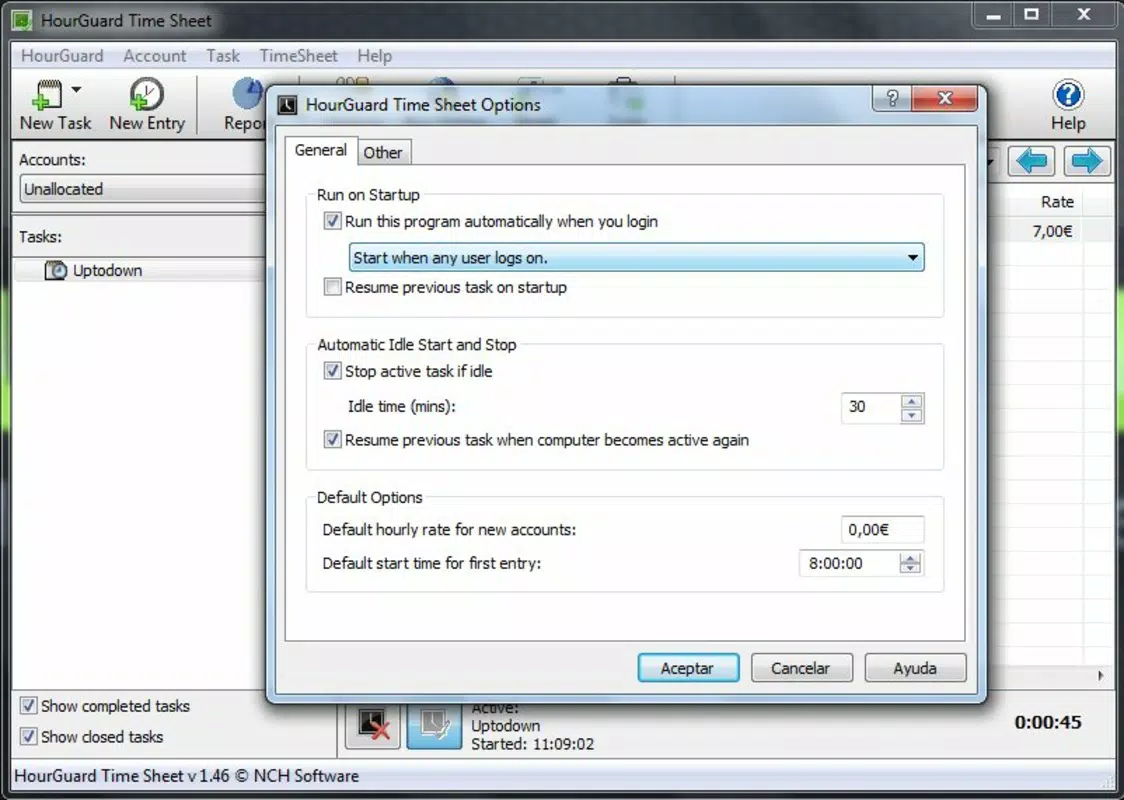The height and width of the screenshot is (800, 1124).
Task: Open the Accounts Unallocated dropdown
Action: [x=143, y=189]
